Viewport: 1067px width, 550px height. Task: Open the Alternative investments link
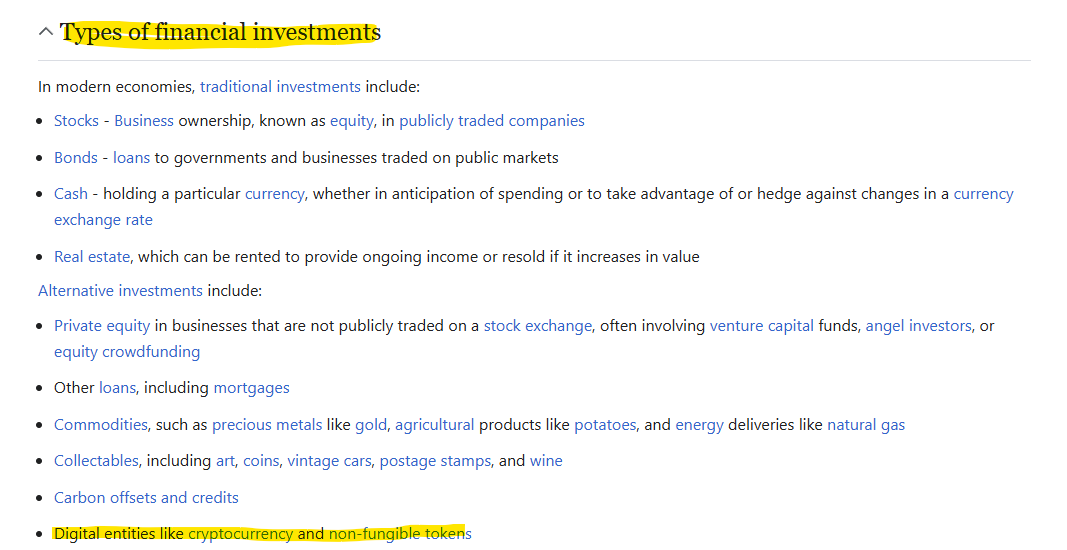click(120, 291)
